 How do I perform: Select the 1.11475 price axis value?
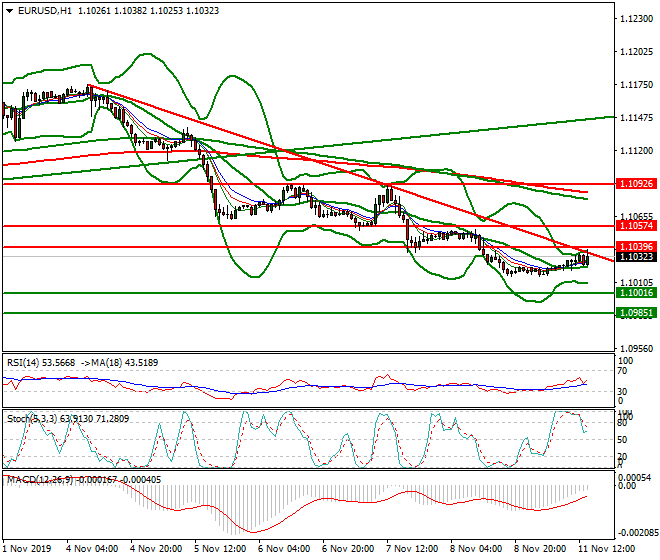tap(636, 118)
